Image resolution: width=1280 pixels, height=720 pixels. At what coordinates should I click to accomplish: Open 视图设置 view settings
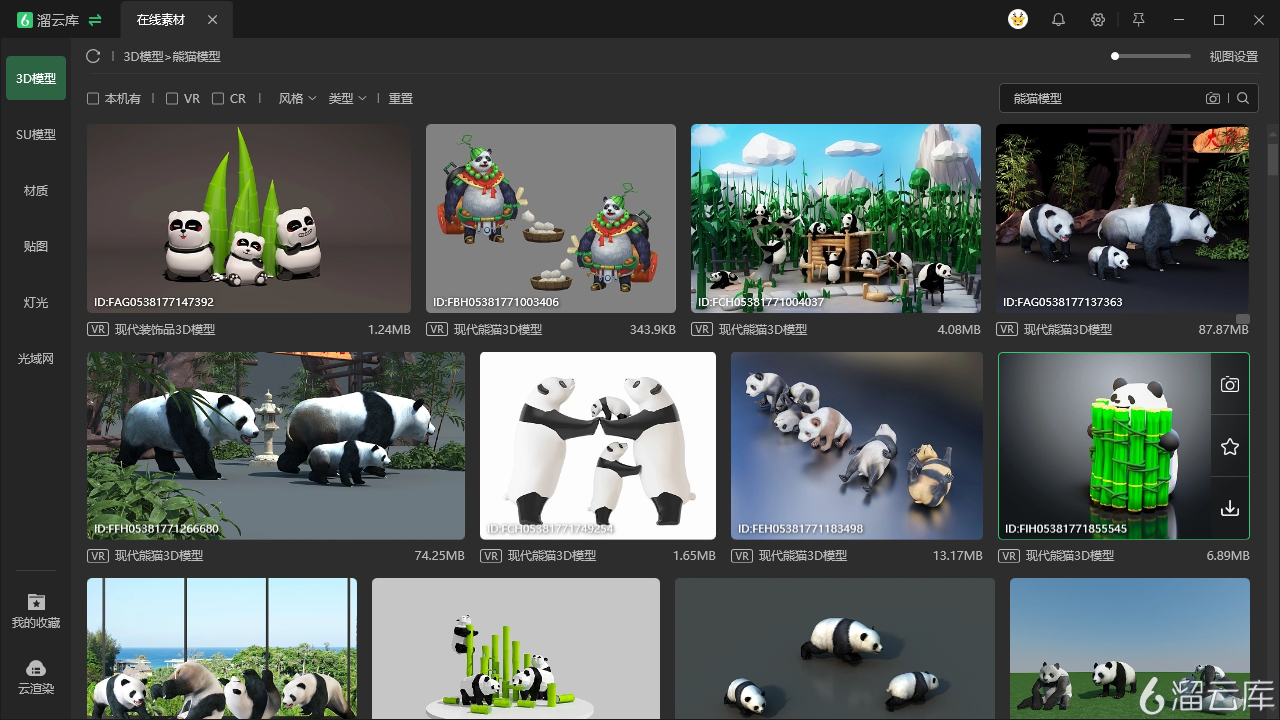click(1233, 57)
